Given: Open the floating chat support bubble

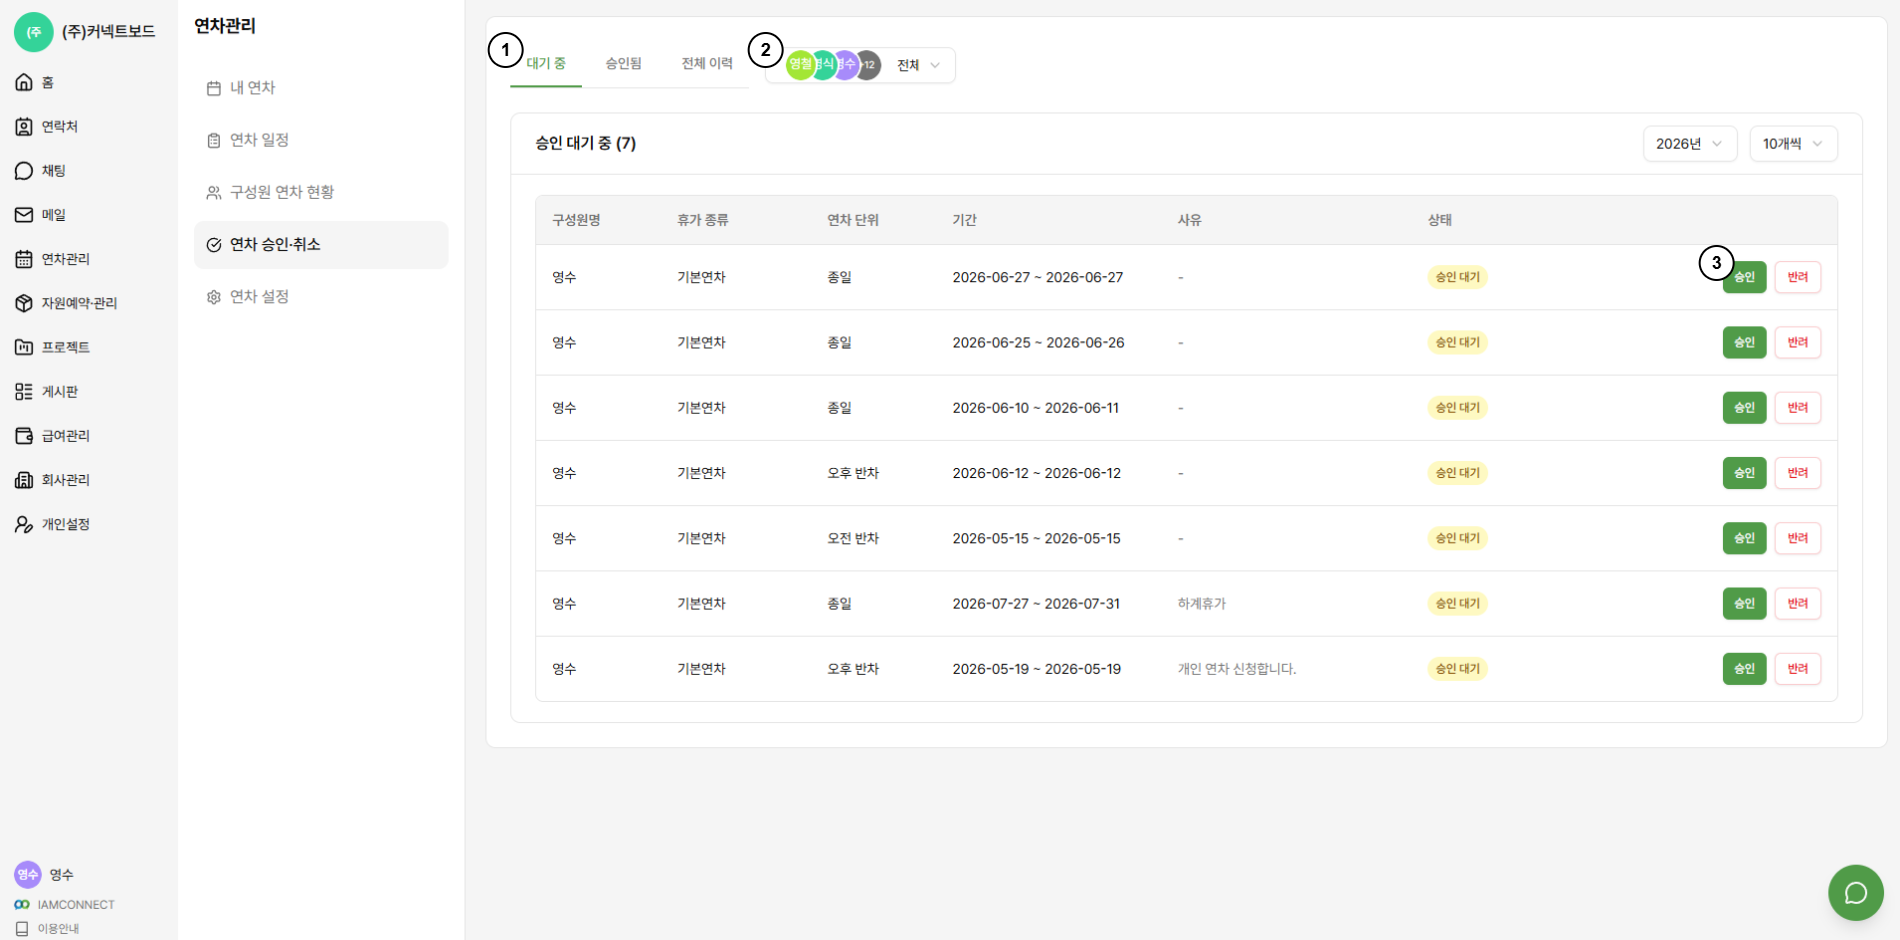Looking at the screenshot, I should 1855,892.
